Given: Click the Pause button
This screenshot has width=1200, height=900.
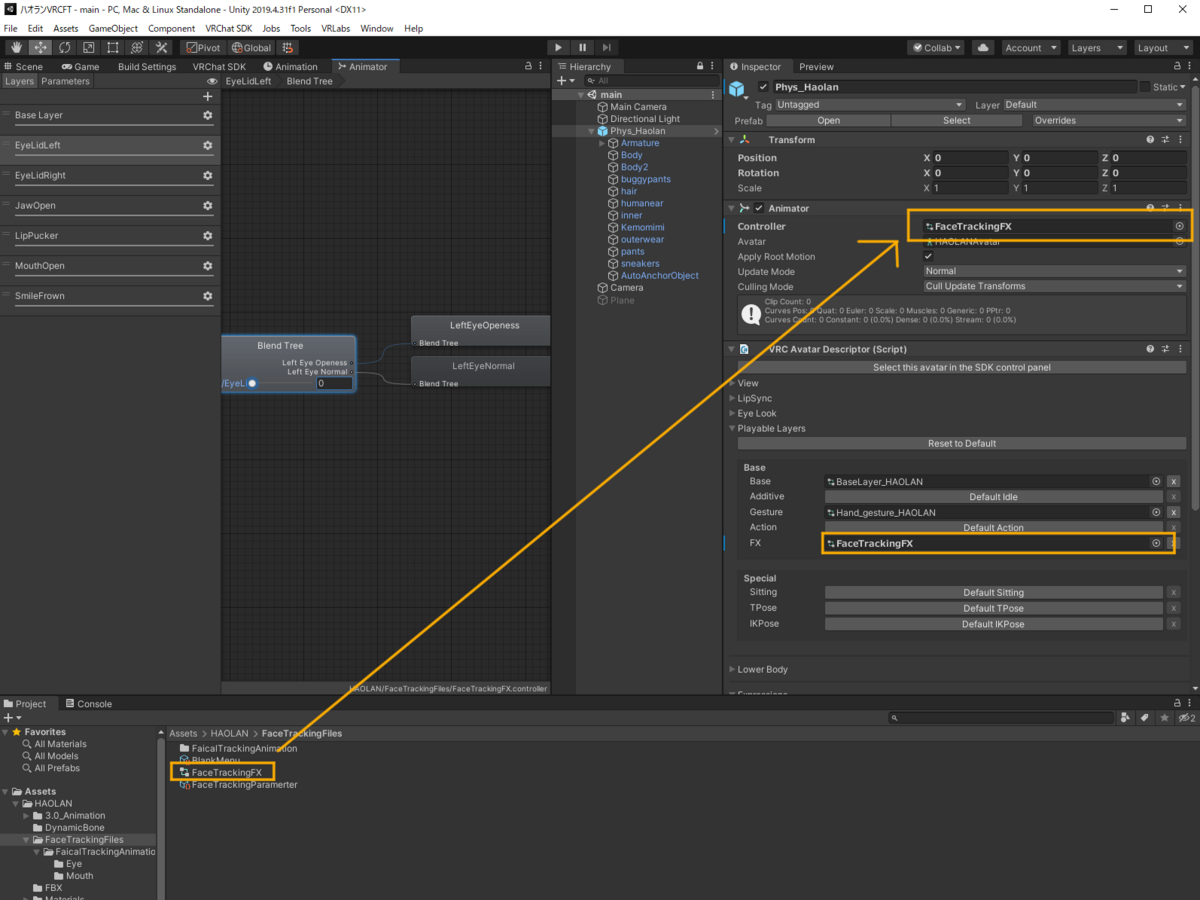Looking at the screenshot, I should (582, 47).
